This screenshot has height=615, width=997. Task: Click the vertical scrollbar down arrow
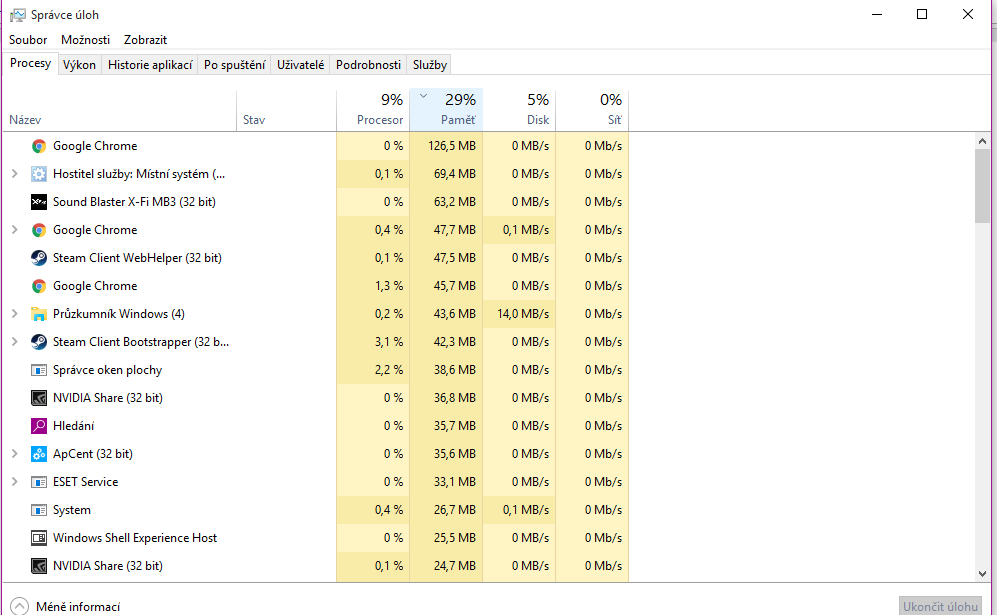(x=983, y=574)
